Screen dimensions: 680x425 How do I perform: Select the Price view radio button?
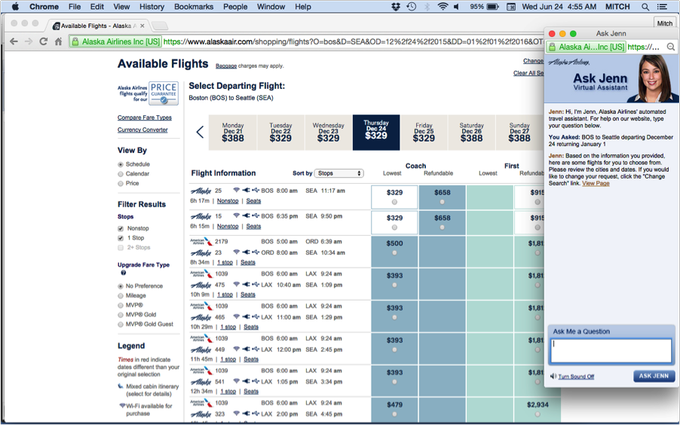pyautogui.click(x=121, y=183)
